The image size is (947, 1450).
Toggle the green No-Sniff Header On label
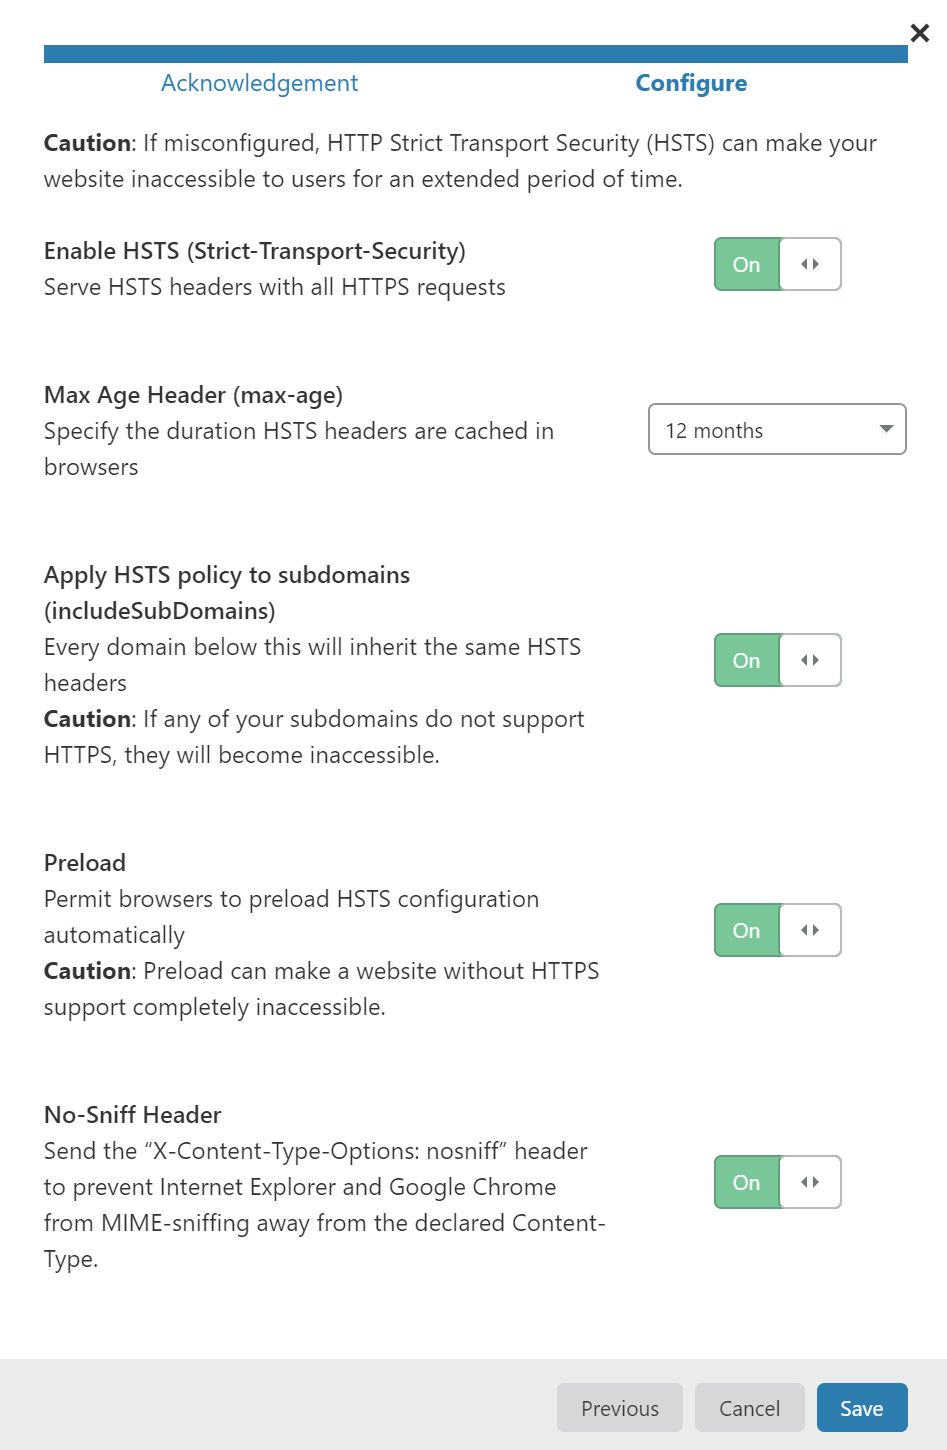(747, 1182)
